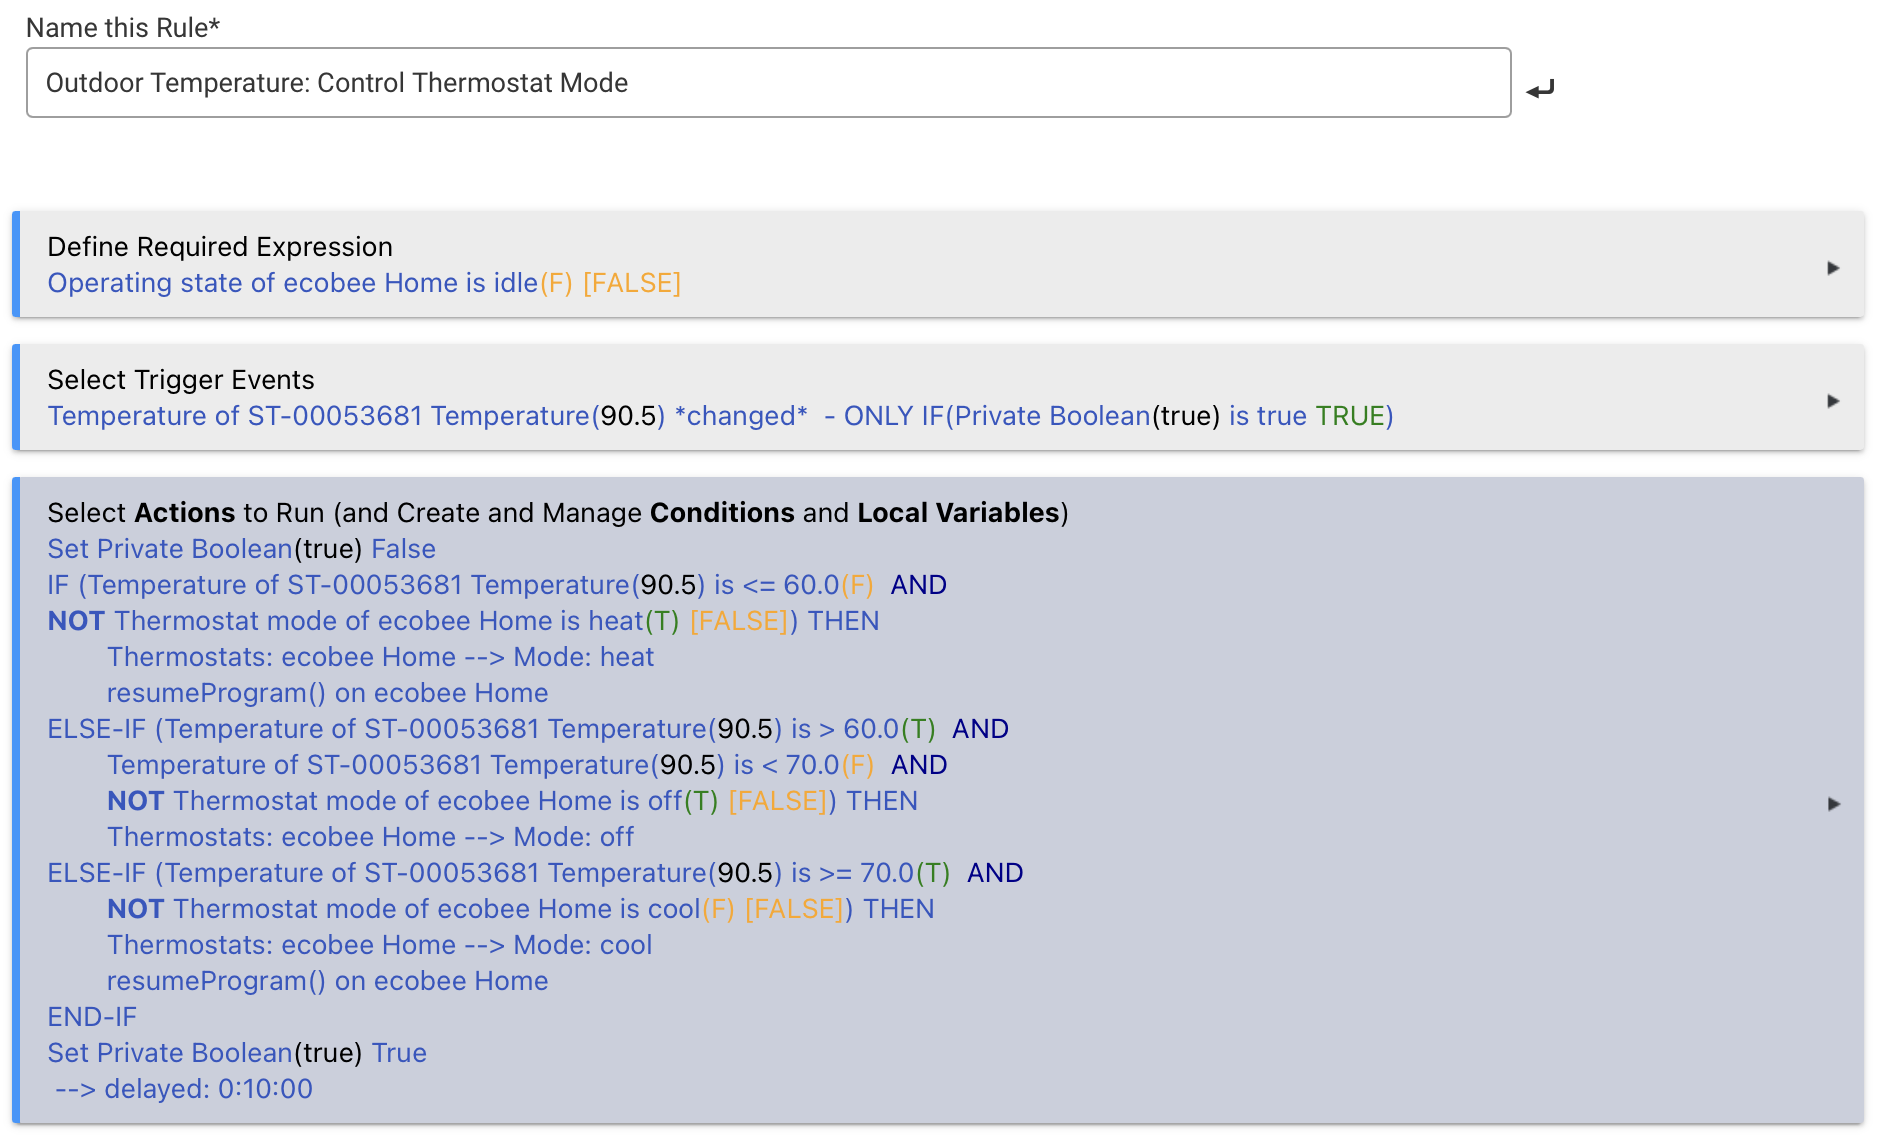Click the Select Actions to Run heading

[558, 513]
